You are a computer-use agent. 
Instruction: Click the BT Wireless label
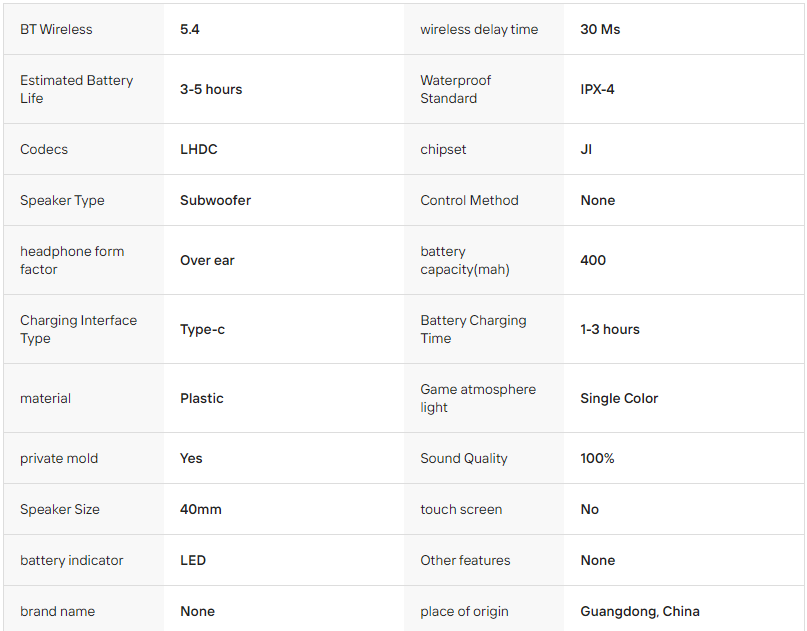click(x=56, y=29)
